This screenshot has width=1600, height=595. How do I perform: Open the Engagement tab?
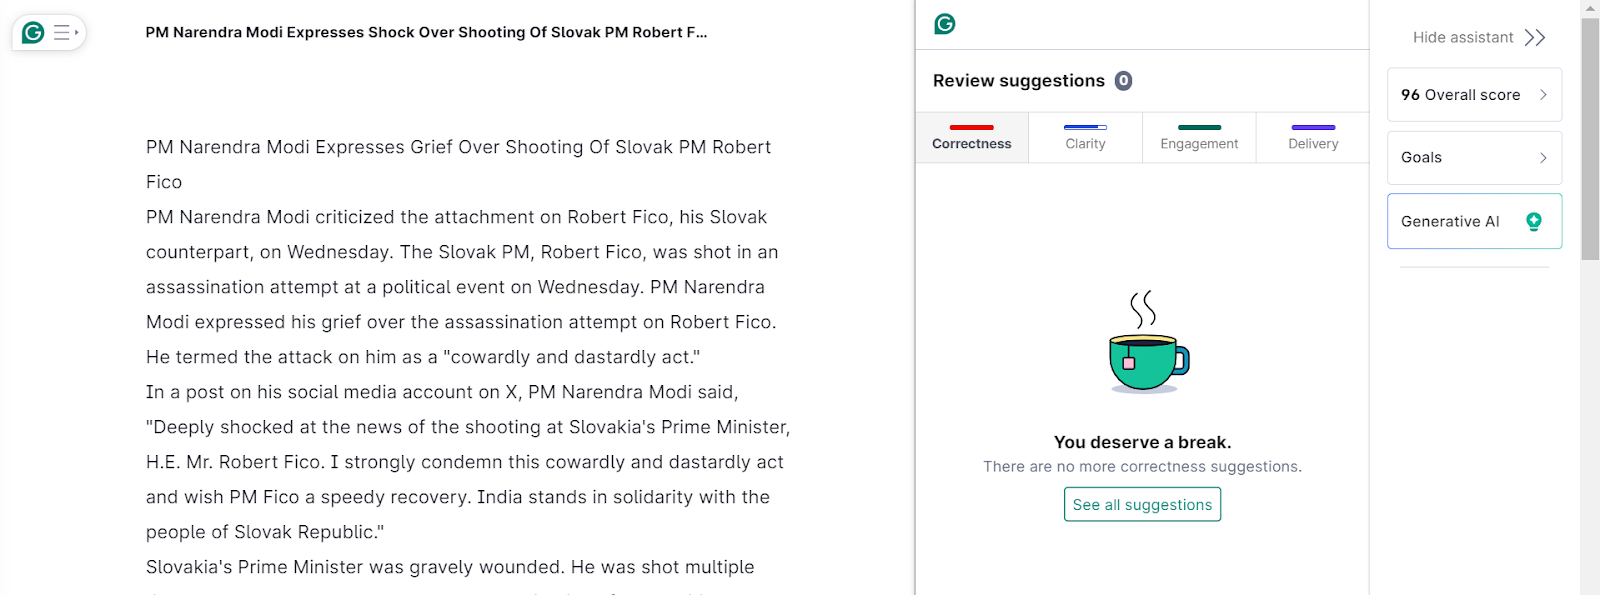click(x=1199, y=138)
